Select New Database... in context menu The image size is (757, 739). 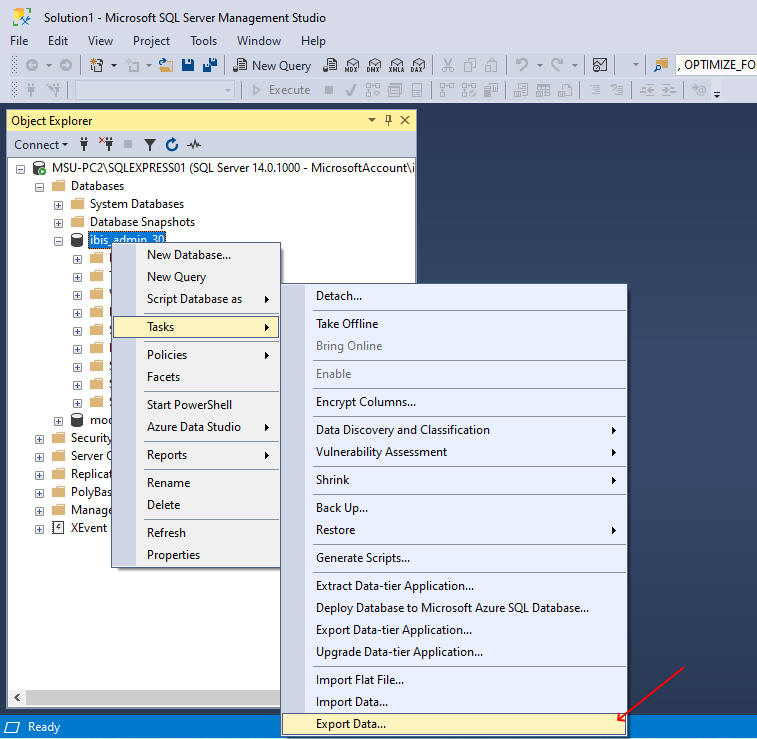click(196, 255)
